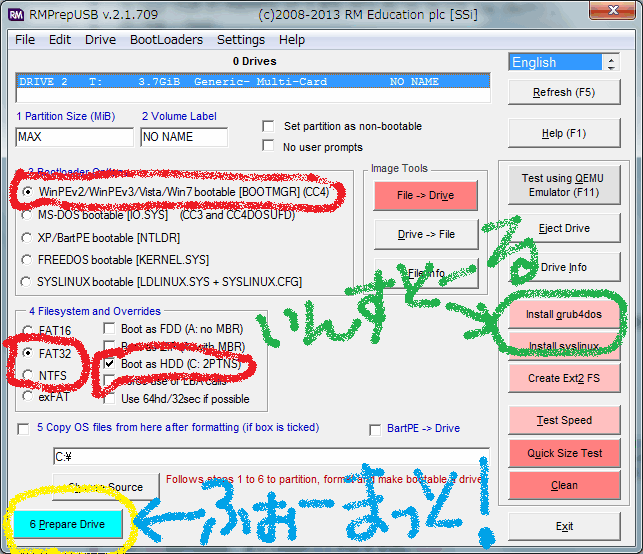Click the File Info button
The height and width of the screenshot is (554, 643).
426,273
